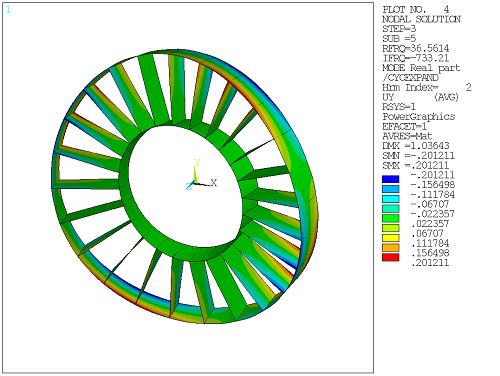Click the 'PowerGraphics' text

tap(419, 117)
